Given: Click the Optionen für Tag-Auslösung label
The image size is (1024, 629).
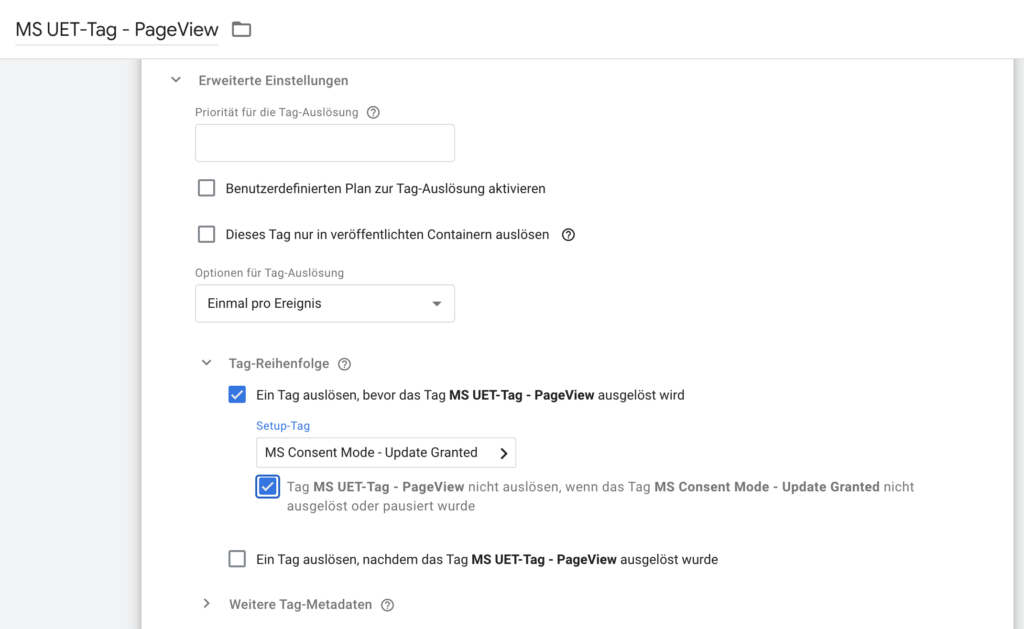Looking at the screenshot, I should (269, 273).
